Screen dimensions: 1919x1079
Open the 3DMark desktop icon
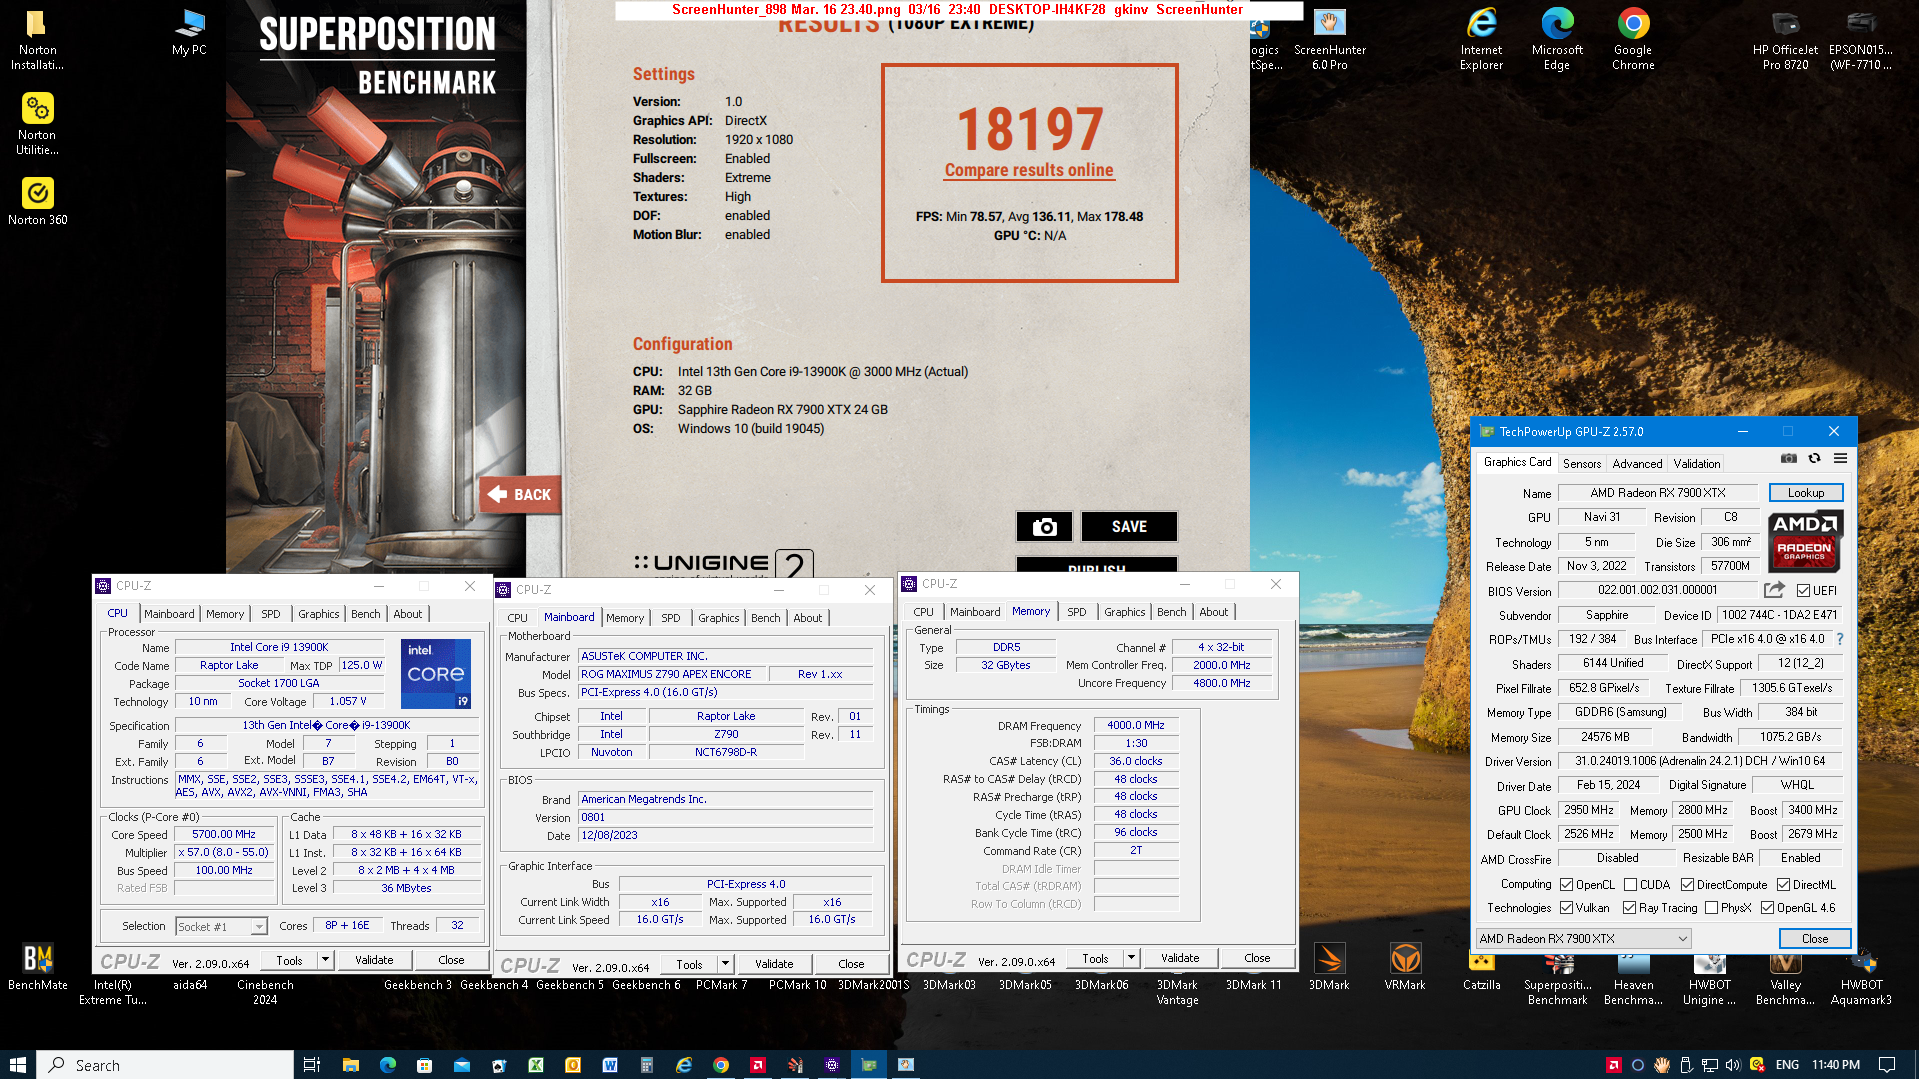[x=1329, y=967]
